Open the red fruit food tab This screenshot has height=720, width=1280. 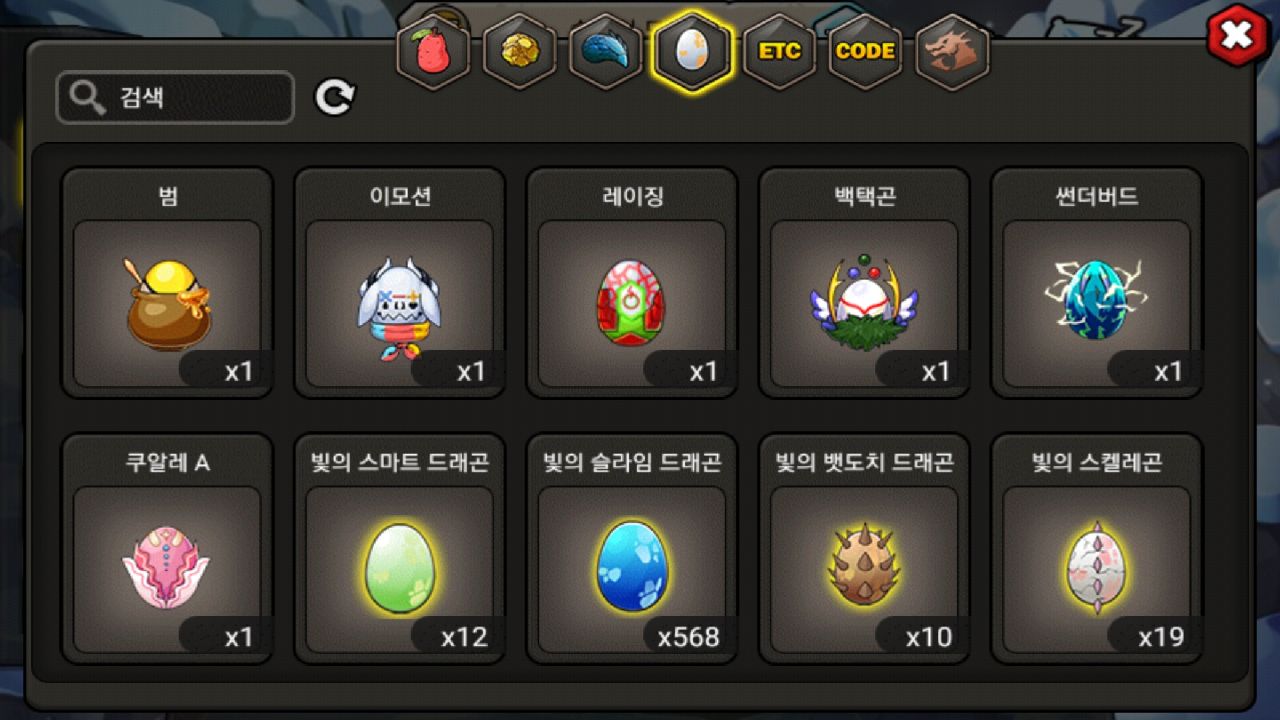433,51
